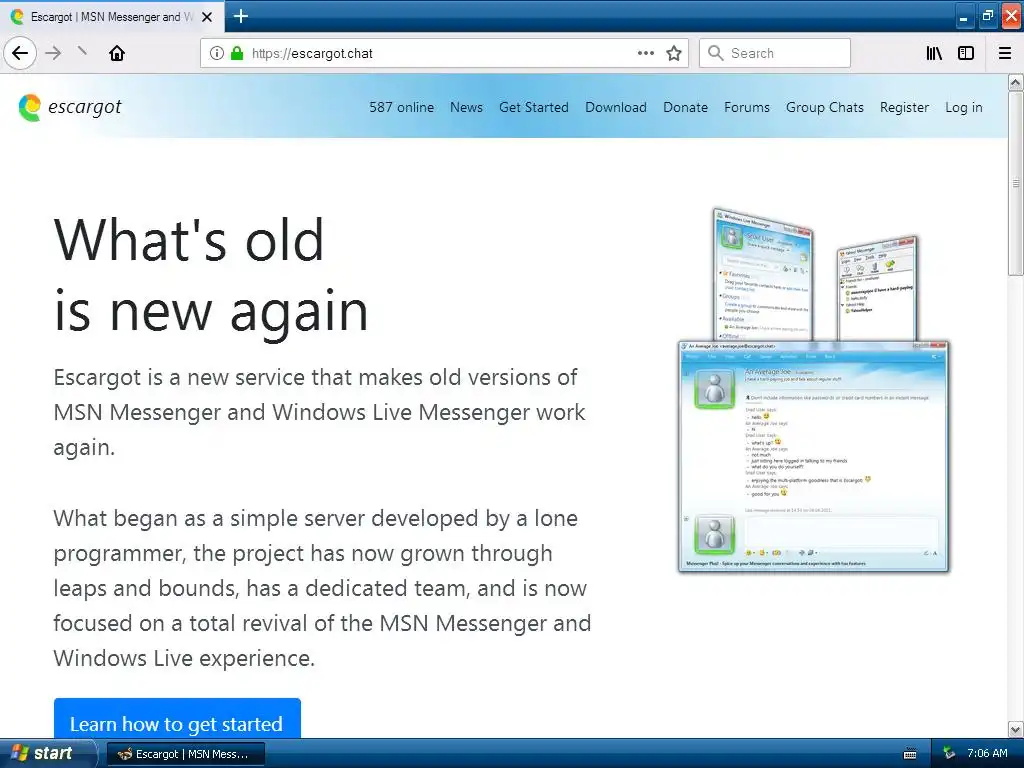Go back with the browser back arrow
This screenshot has width=1024, height=768.
pyautogui.click(x=20, y=53)
